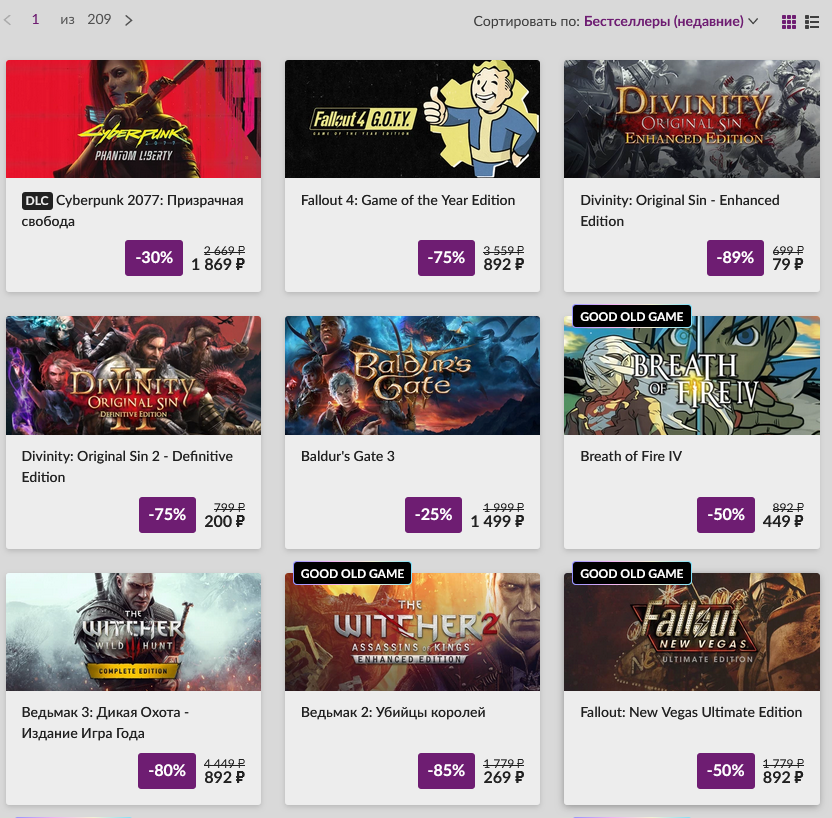Open Fallout: New Vegas Ultimate Edition title
Viewport: 832px width, 818px height.
[x=691, y=713]
